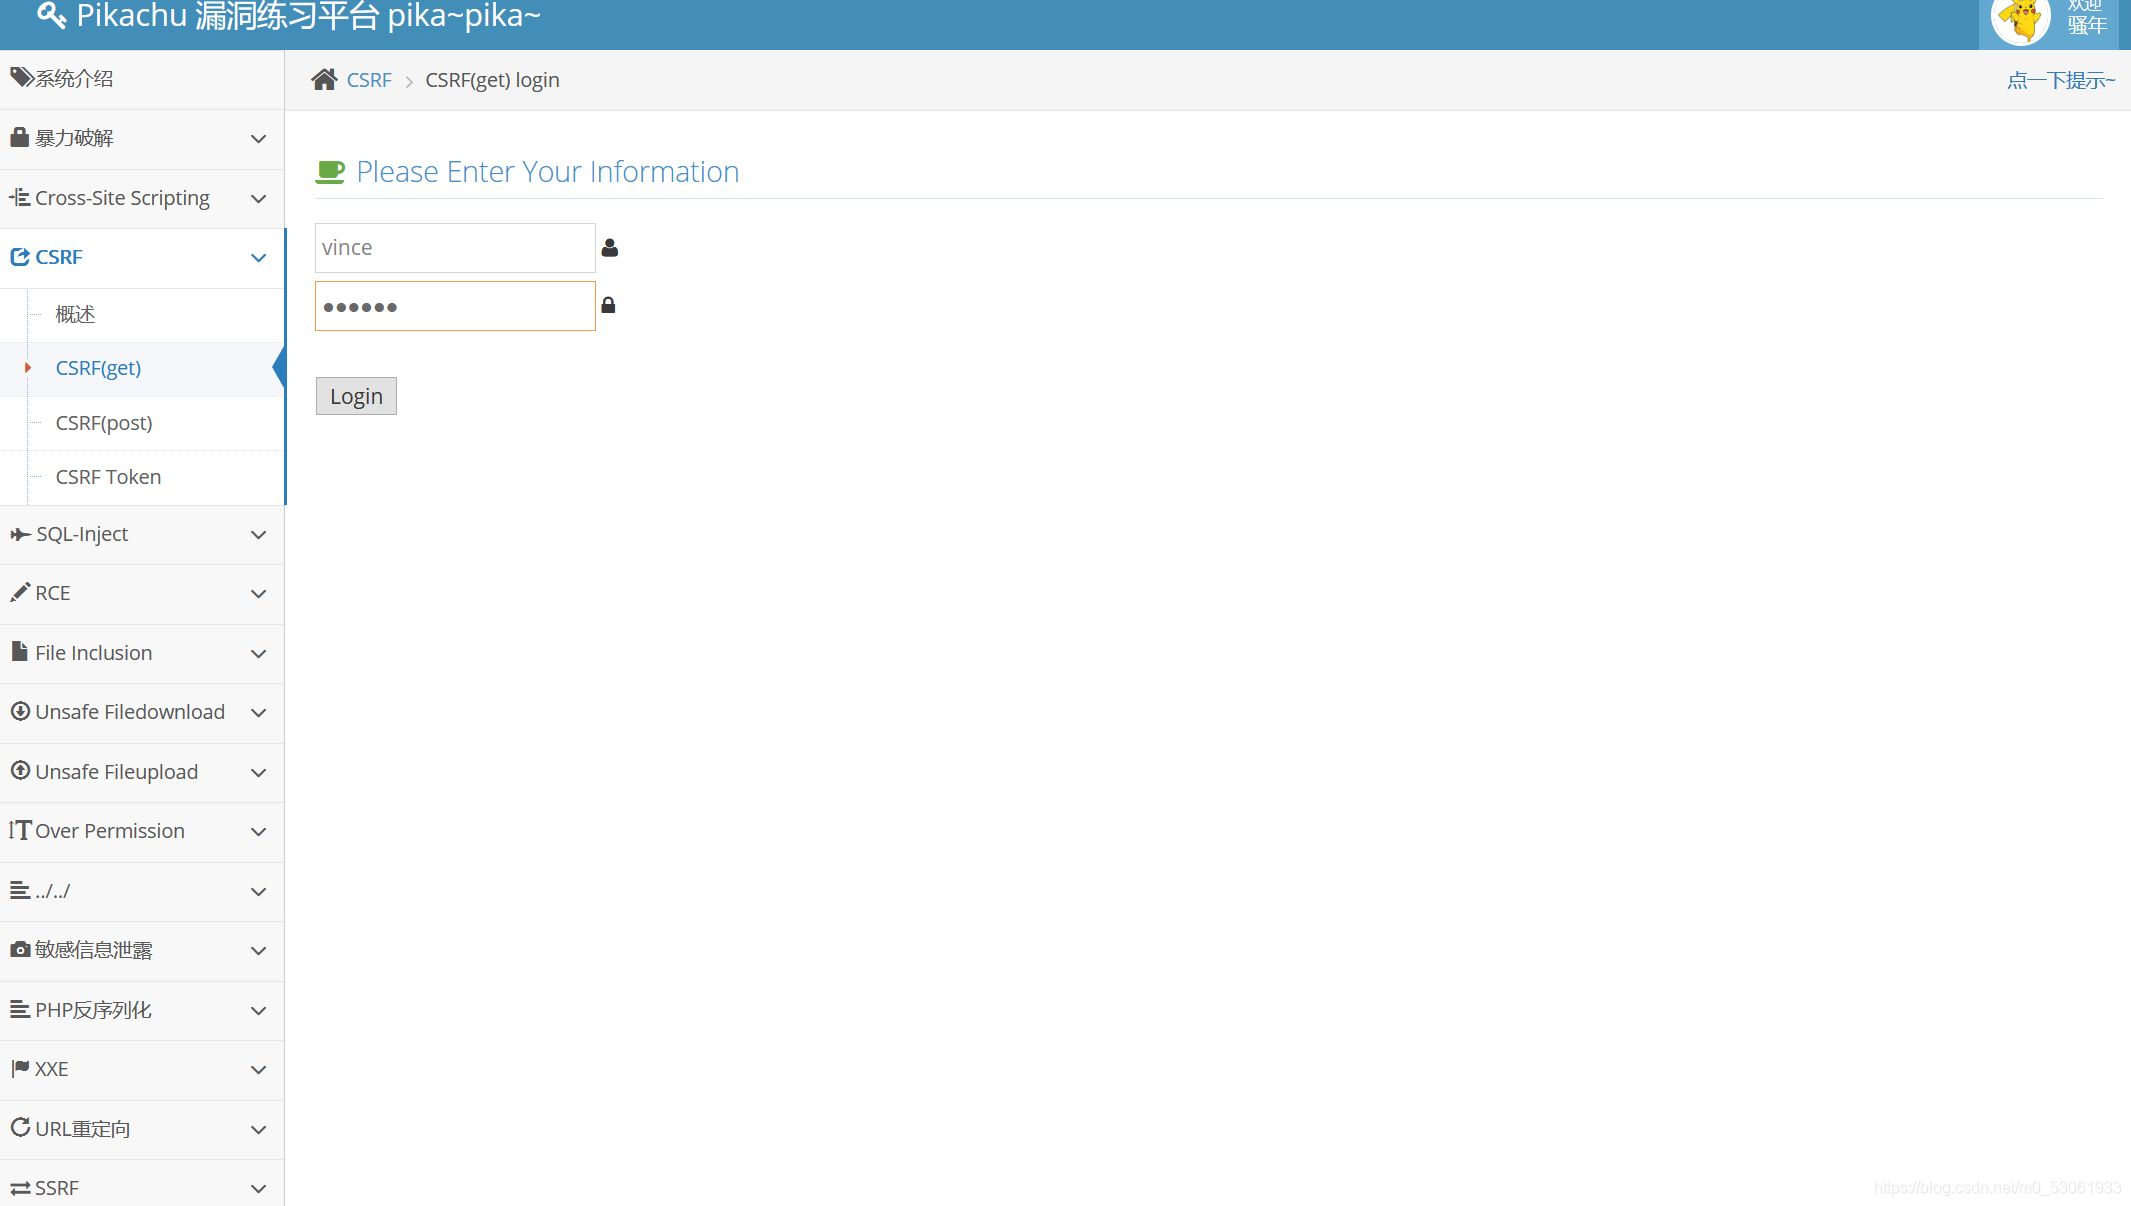Expand the SQL-Inject chevron
This screenshot has width=2131, height=1206.
click(x=258, y=534)
